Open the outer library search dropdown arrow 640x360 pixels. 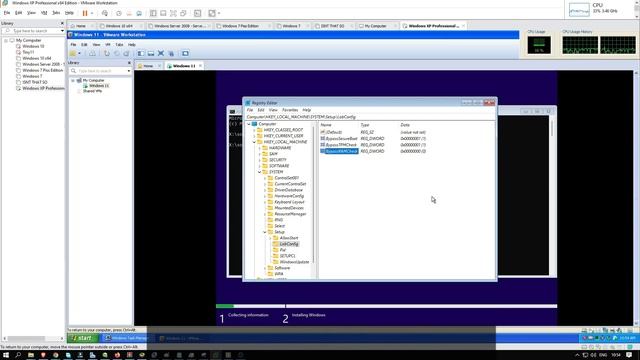tap(62, 31)
